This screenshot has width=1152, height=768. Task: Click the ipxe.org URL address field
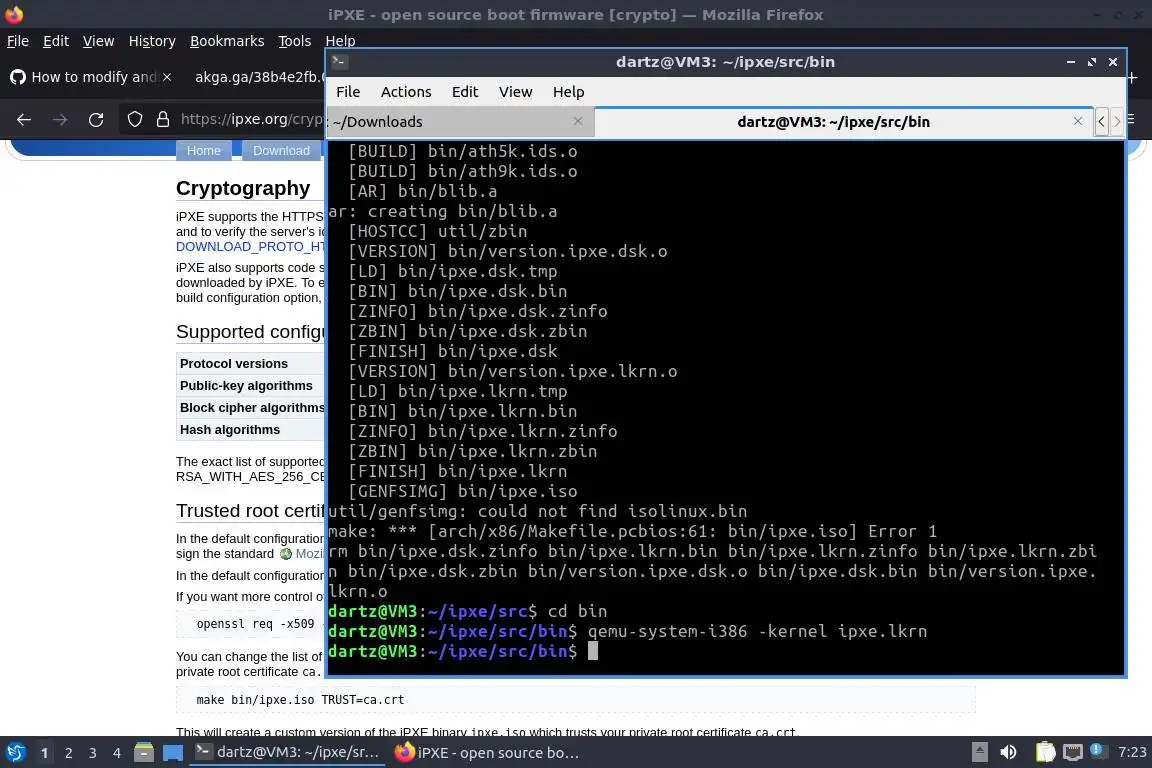pyautogui.click(x=251, y=119)
